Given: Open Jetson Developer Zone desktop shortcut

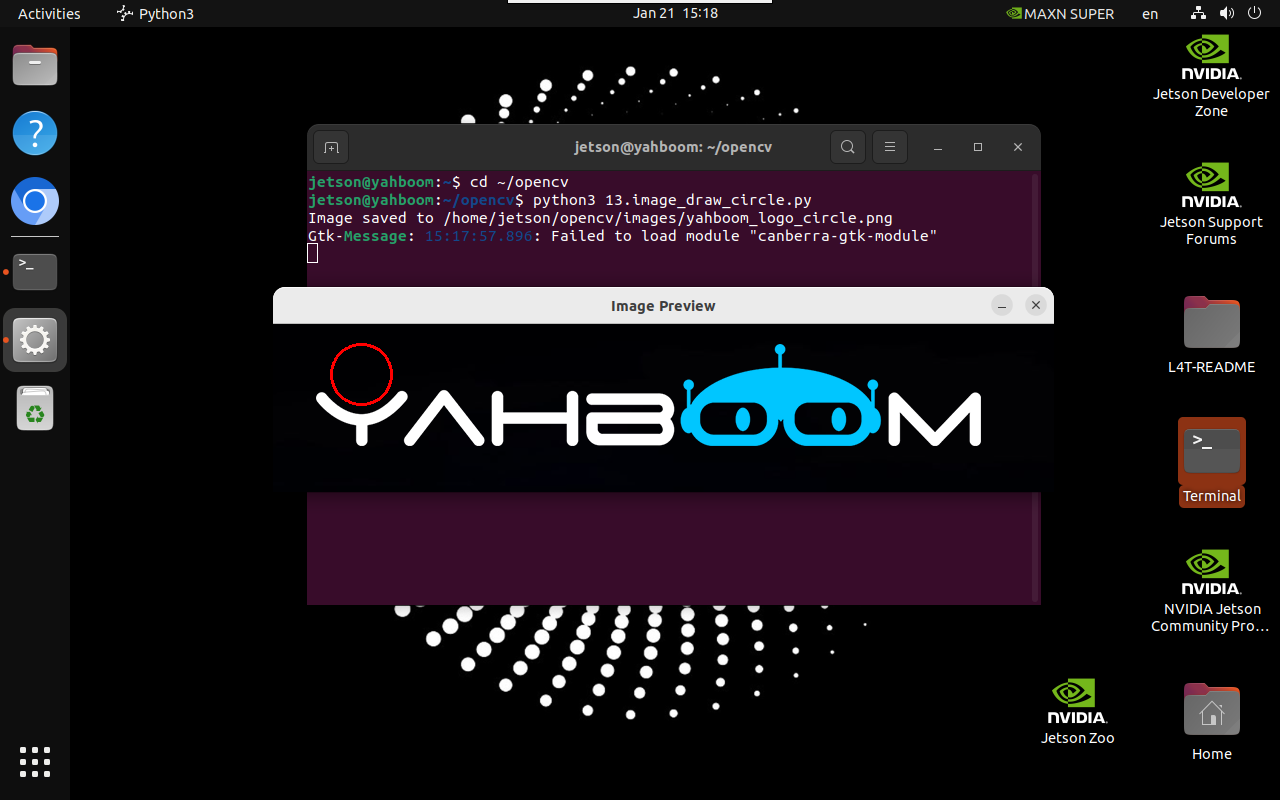Looking at the screenshot, I should coord(1211,77).
